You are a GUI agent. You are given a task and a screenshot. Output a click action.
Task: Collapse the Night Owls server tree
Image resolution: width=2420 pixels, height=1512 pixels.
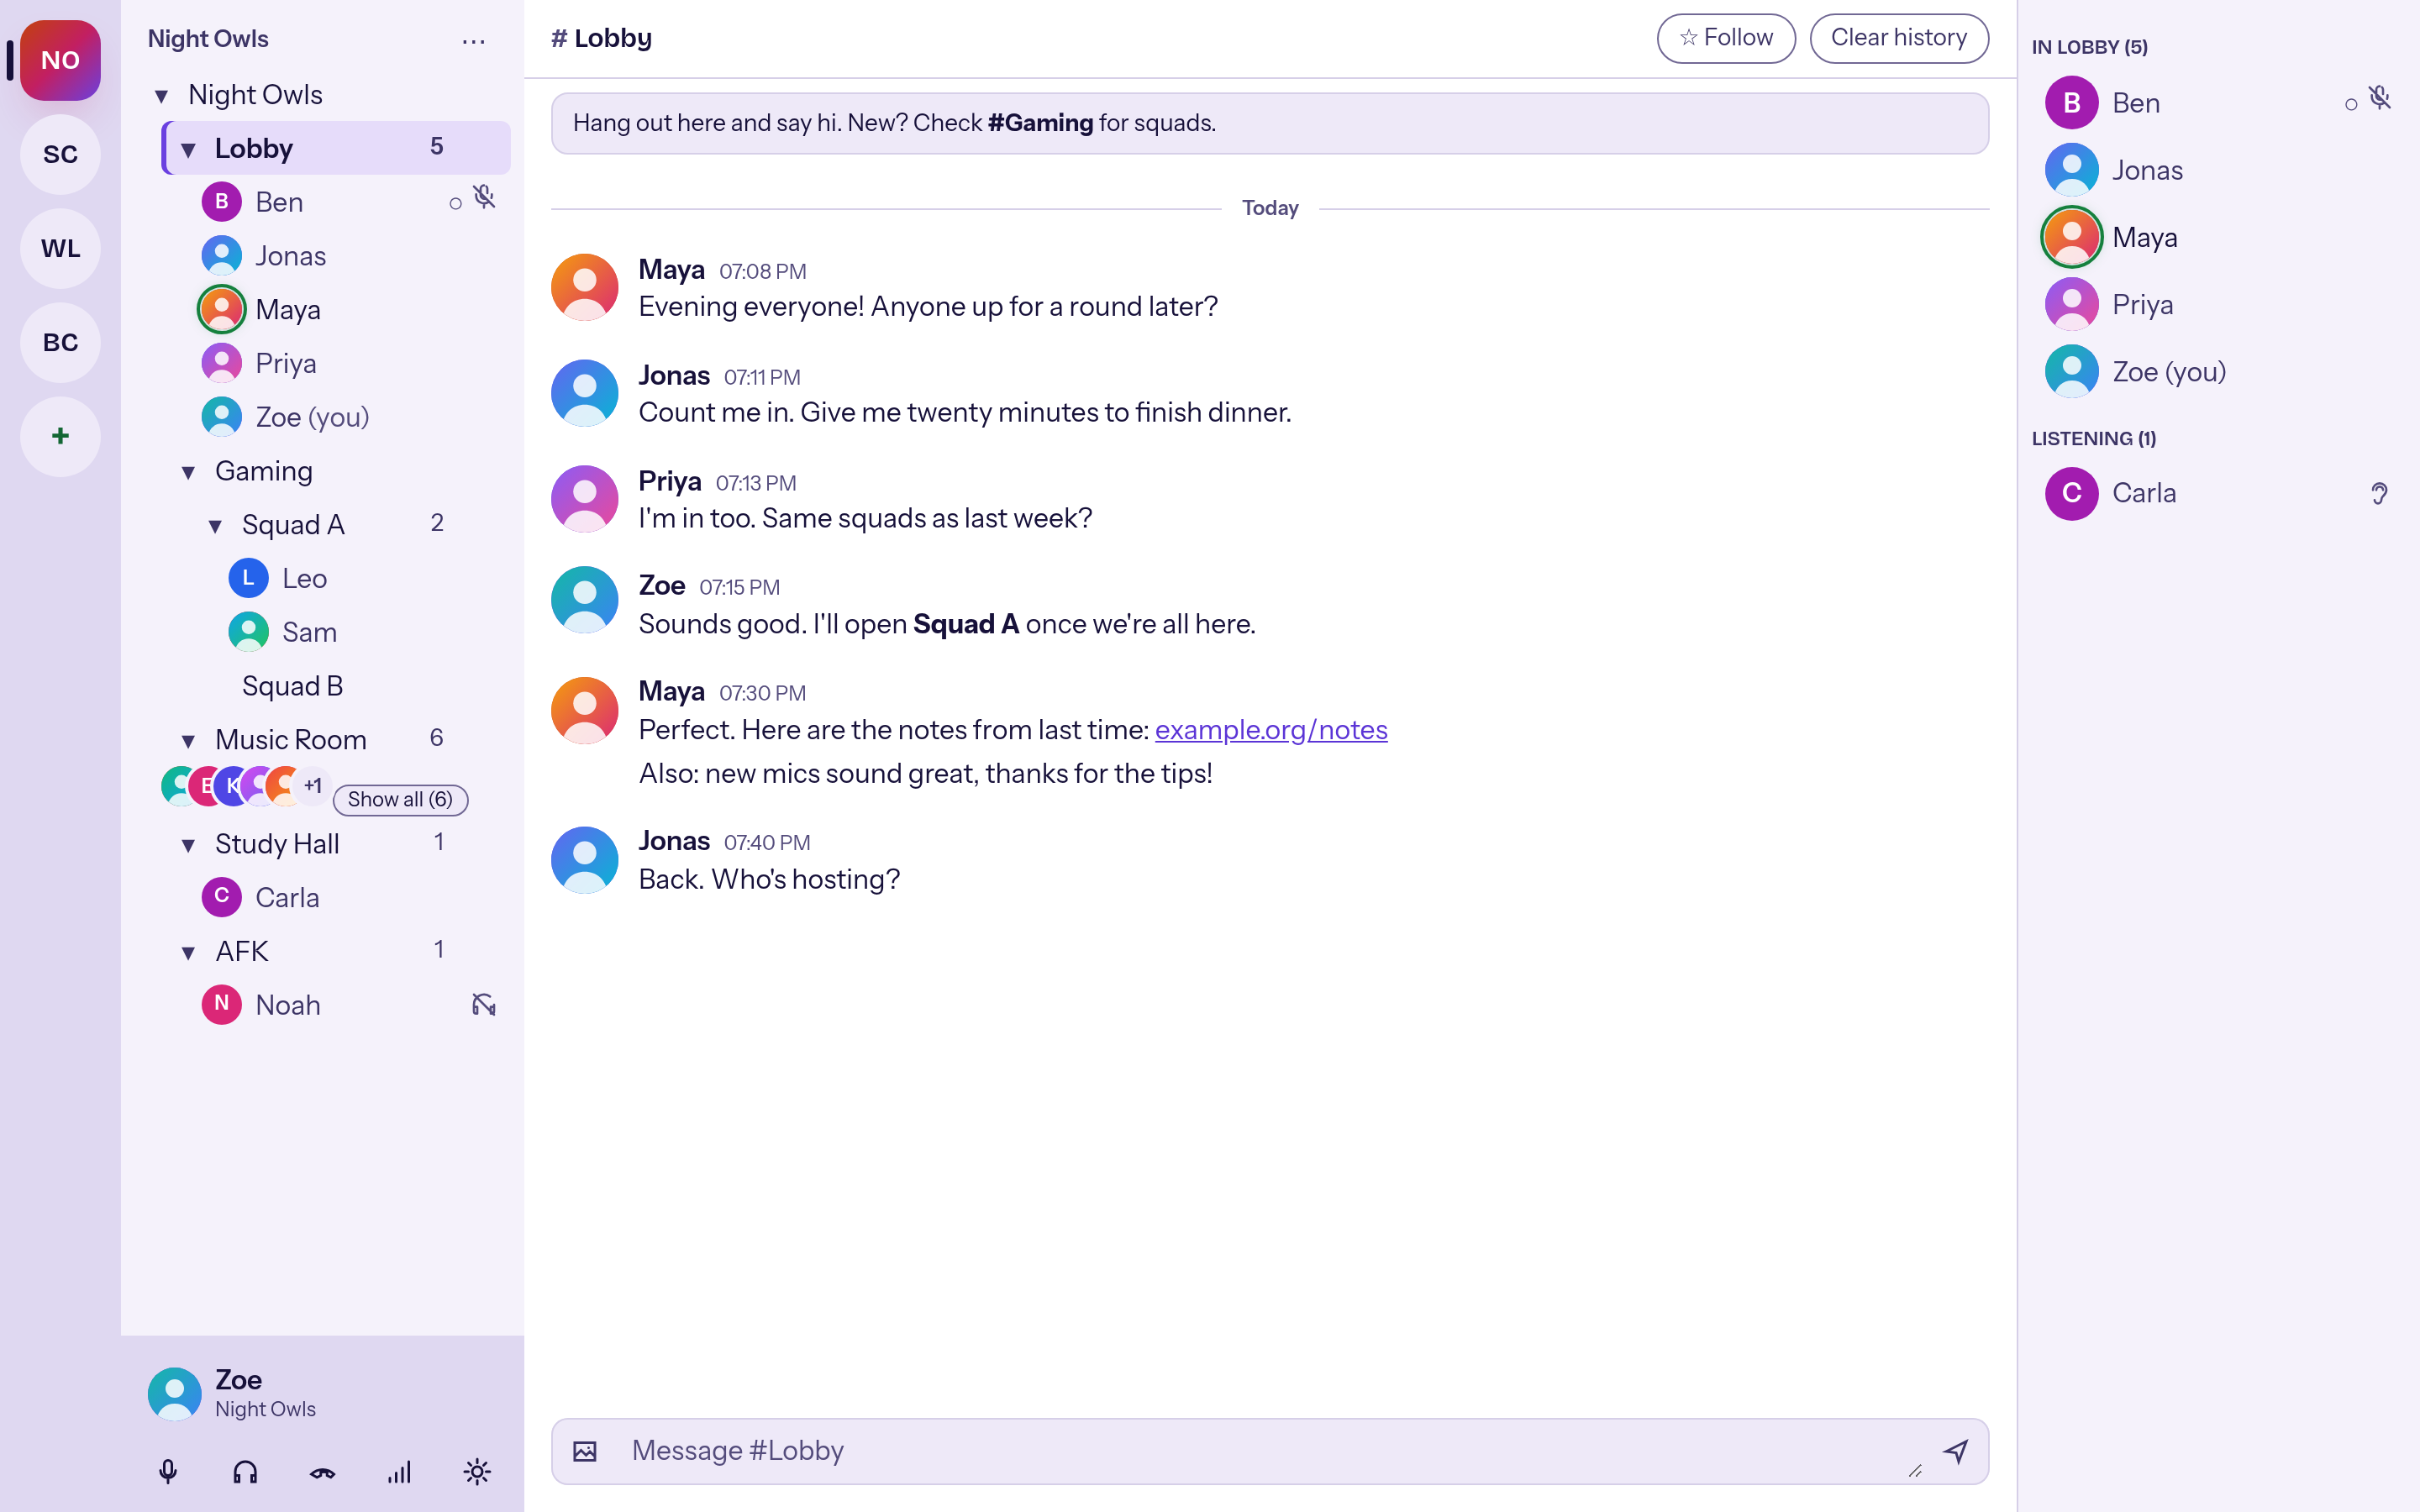pyautogui.click(x=161, y=96)
